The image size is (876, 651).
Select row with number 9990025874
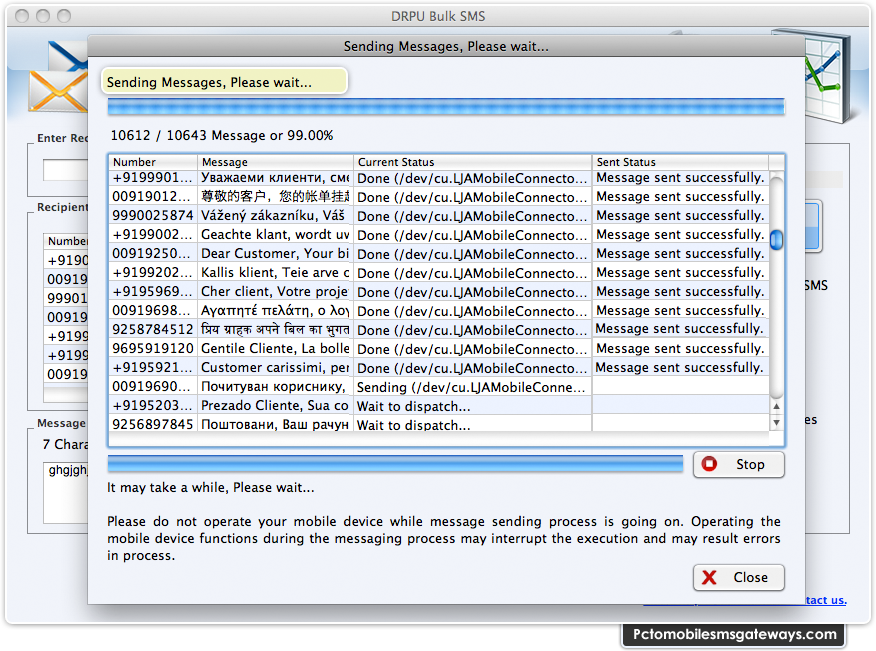click(439, 216)
